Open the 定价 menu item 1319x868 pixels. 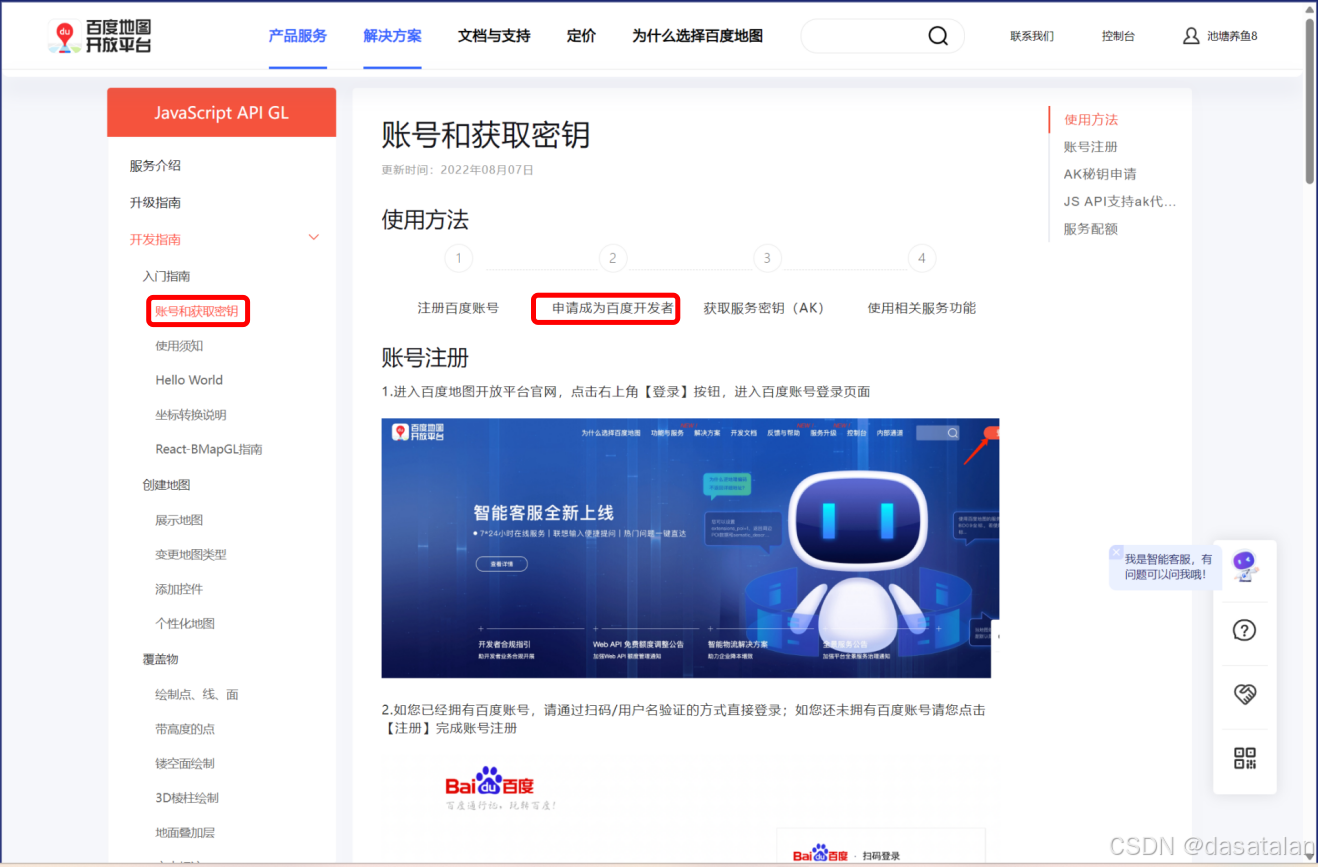[x=581, y=36]
